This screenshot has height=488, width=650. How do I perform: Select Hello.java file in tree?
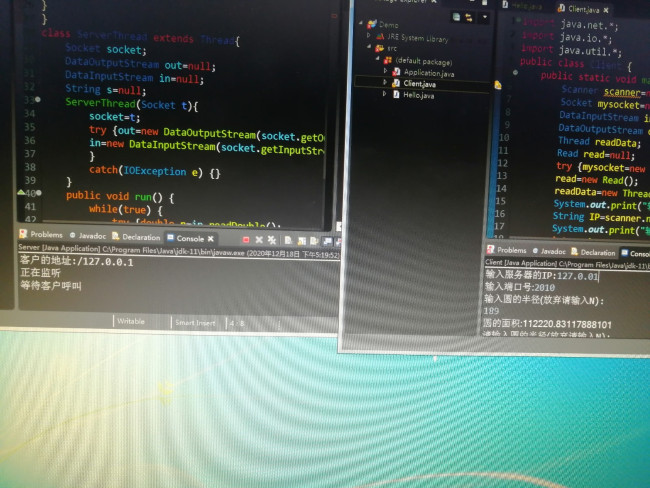(x=419, y=95)
